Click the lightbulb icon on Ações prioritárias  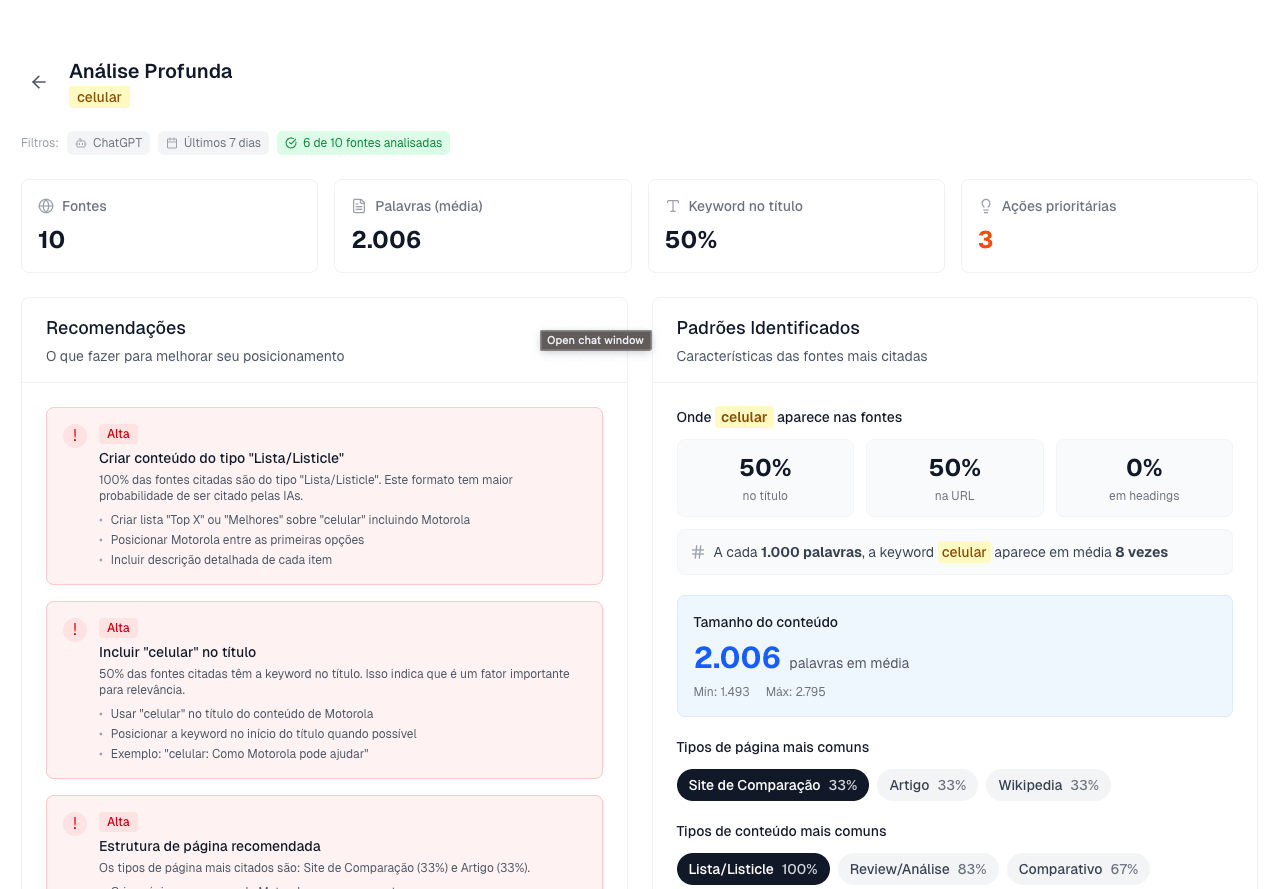[x=986, y=206]
